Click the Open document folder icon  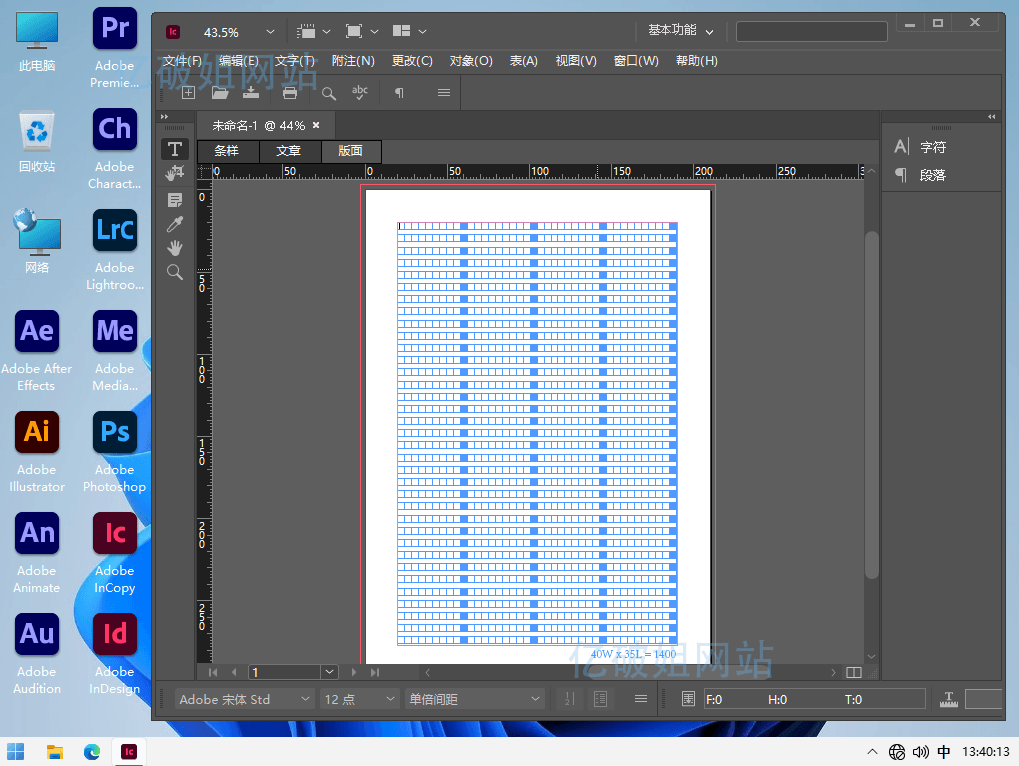click(x=220, y=93)
